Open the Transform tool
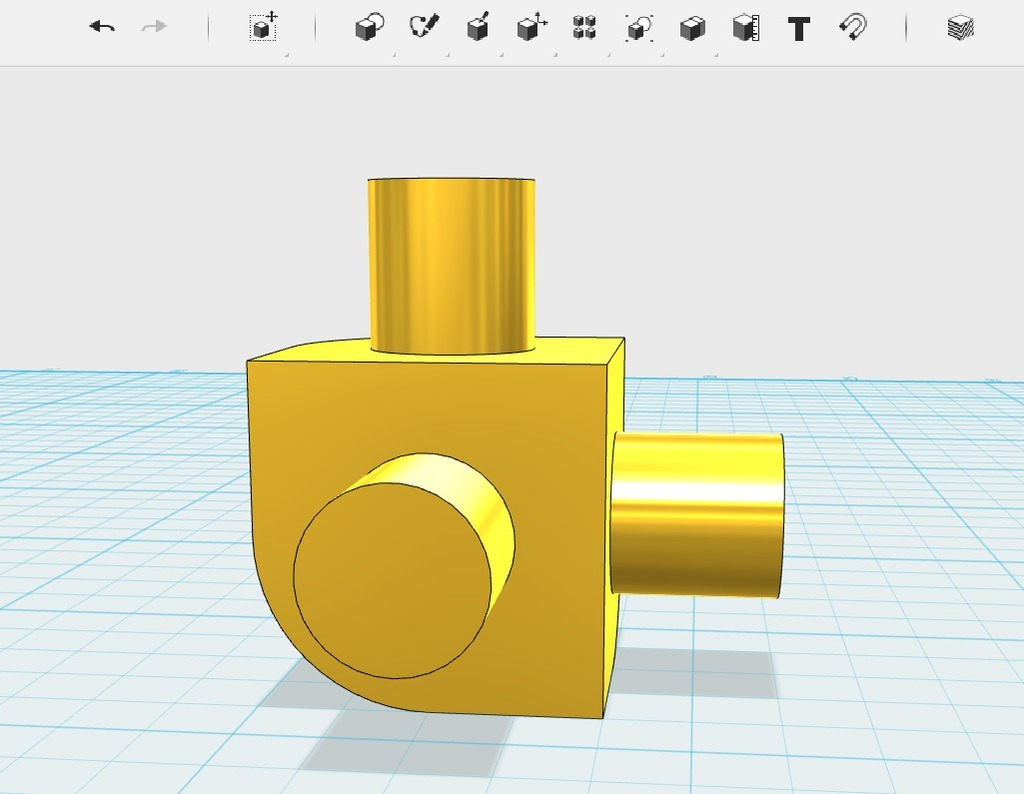 [264, 27]
